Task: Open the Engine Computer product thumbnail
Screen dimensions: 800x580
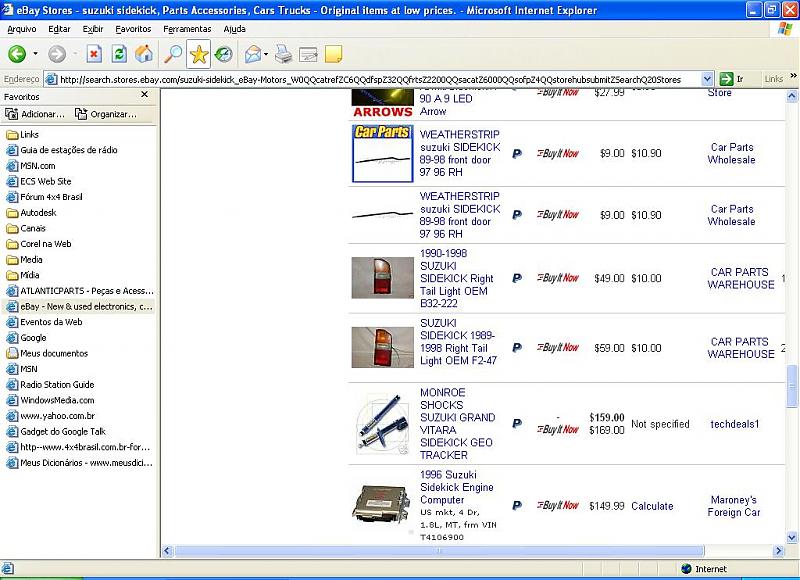Action: click(x=381, y=504)
